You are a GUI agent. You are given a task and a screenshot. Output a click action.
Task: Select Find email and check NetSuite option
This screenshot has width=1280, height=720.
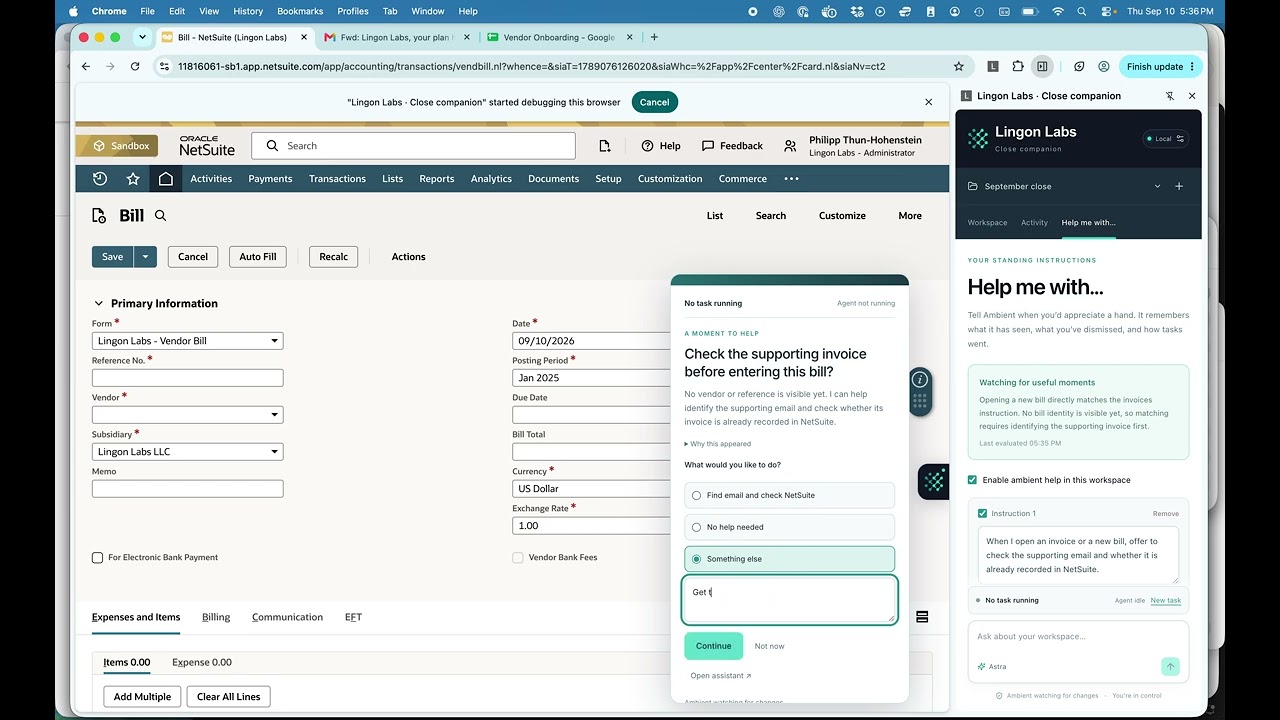pyautogui.click(x=789, y=495)
